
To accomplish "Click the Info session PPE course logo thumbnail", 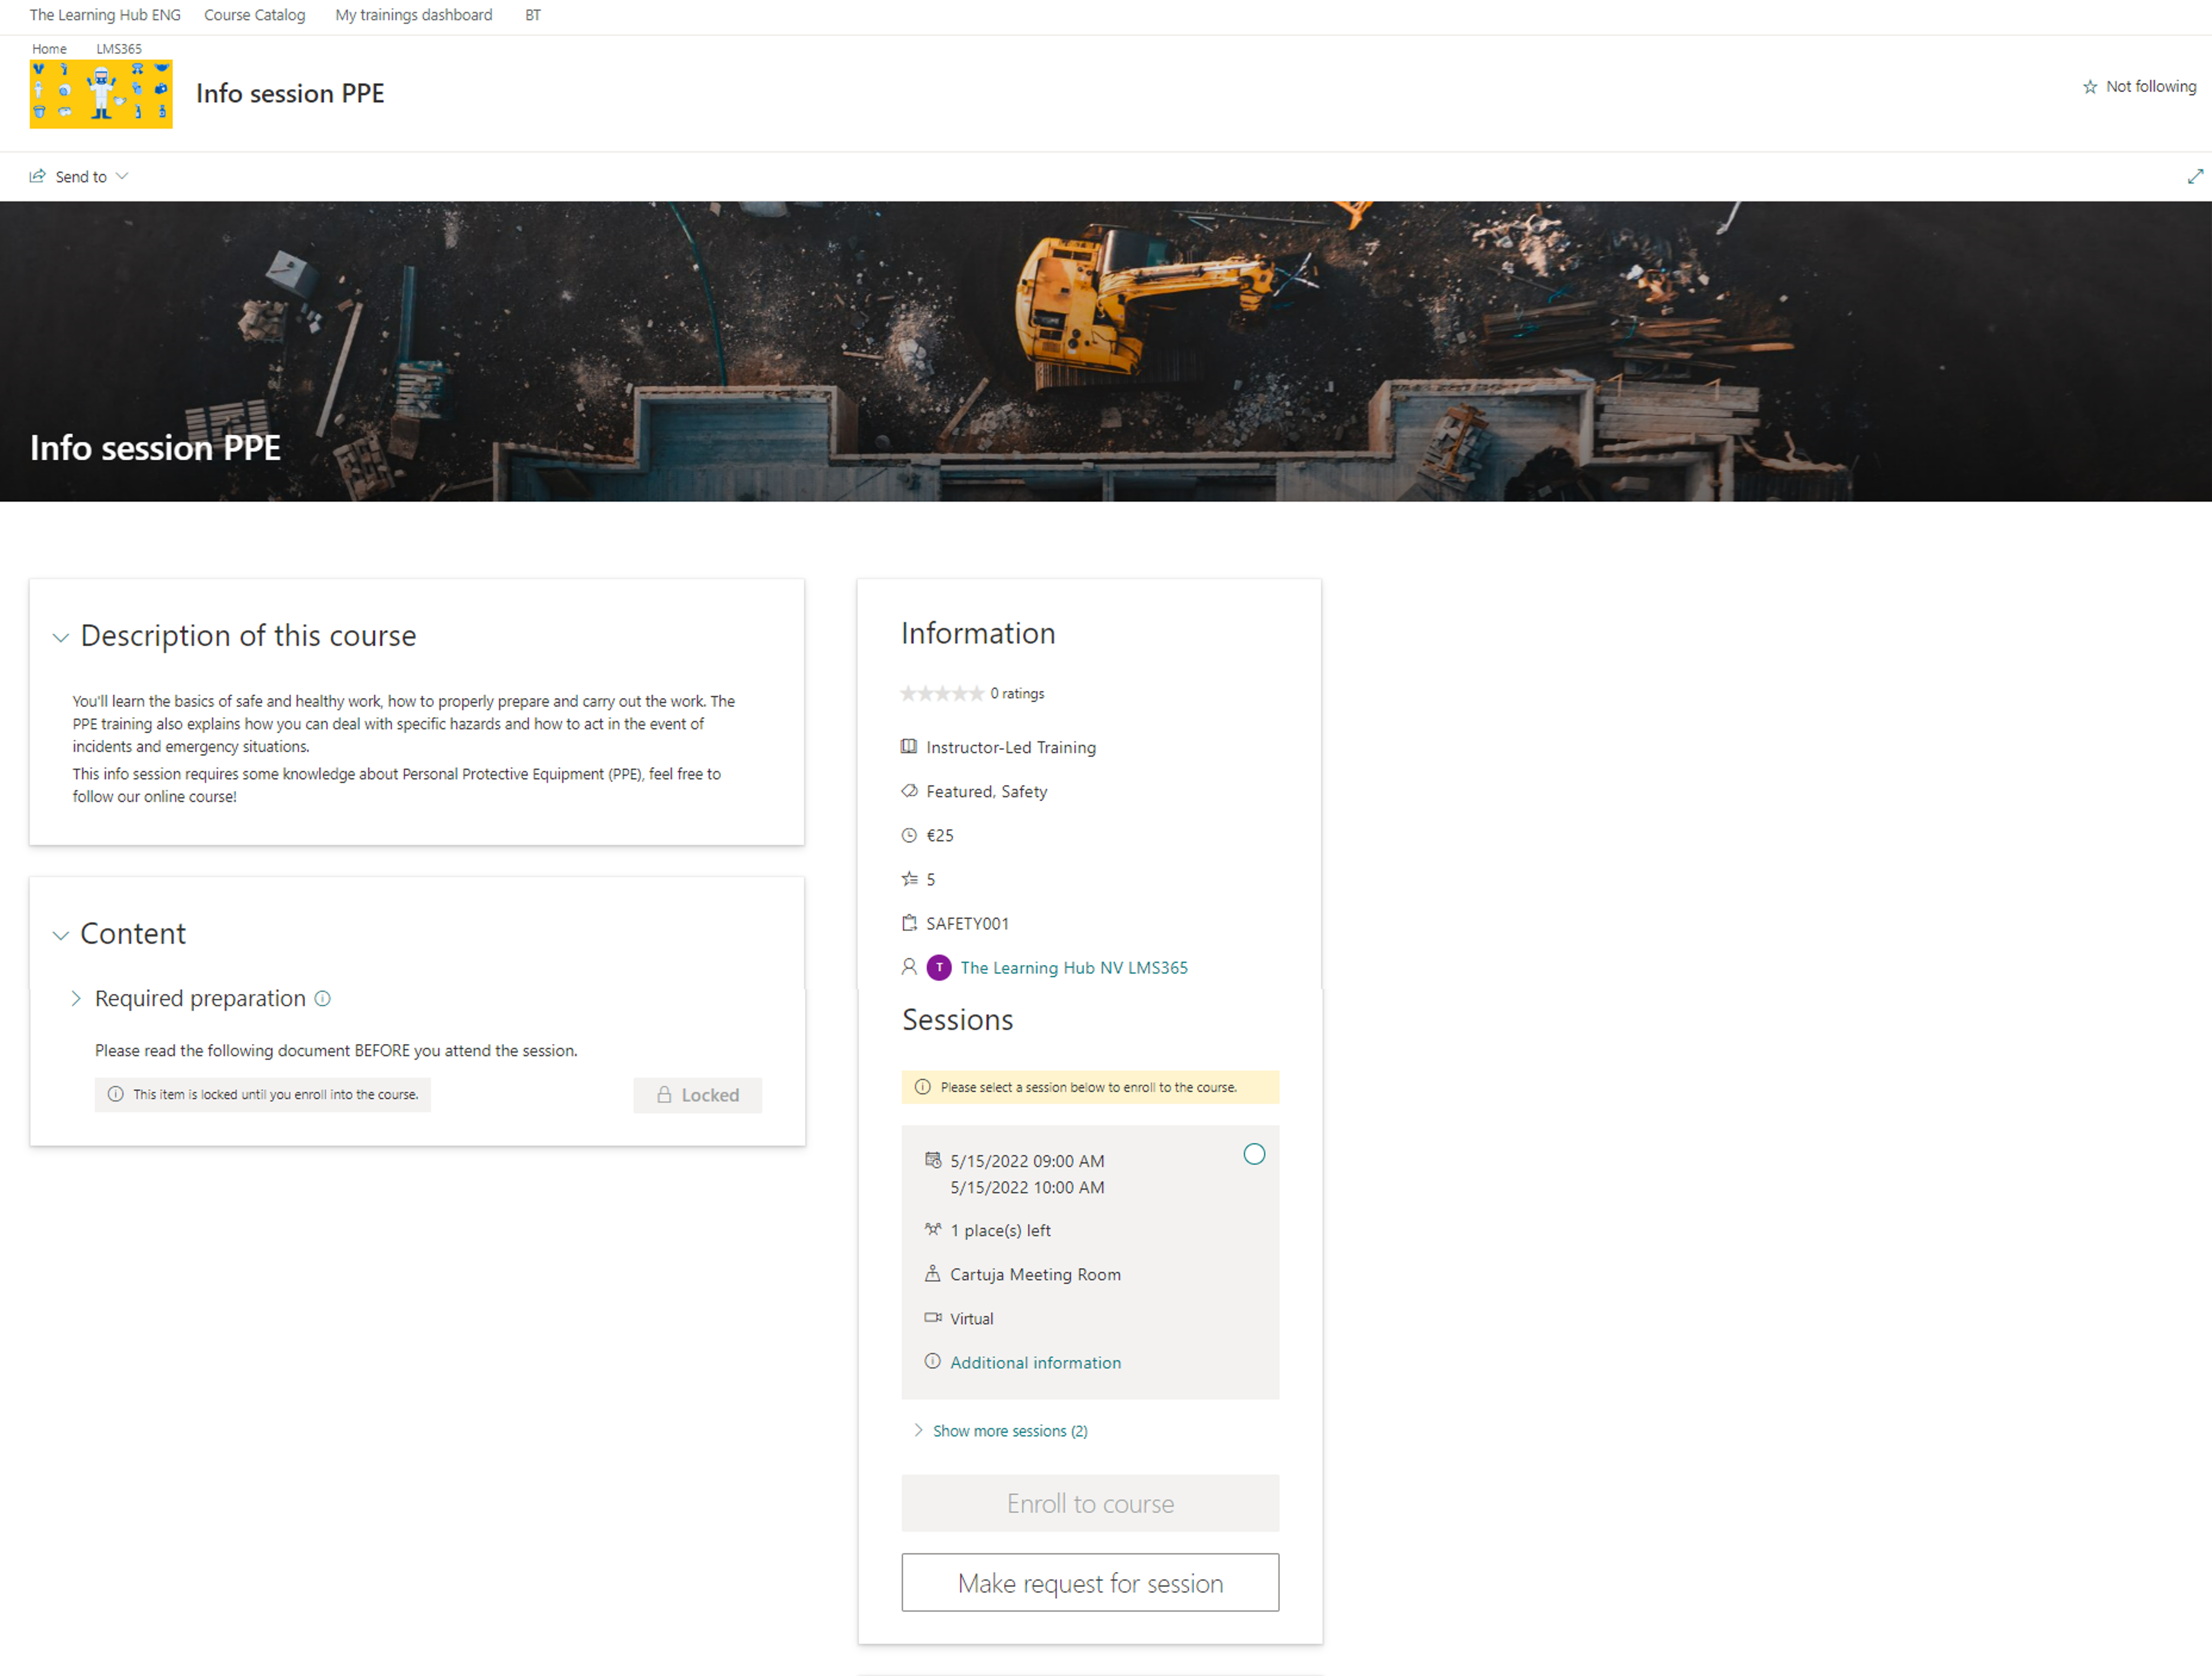I will 101,94.
